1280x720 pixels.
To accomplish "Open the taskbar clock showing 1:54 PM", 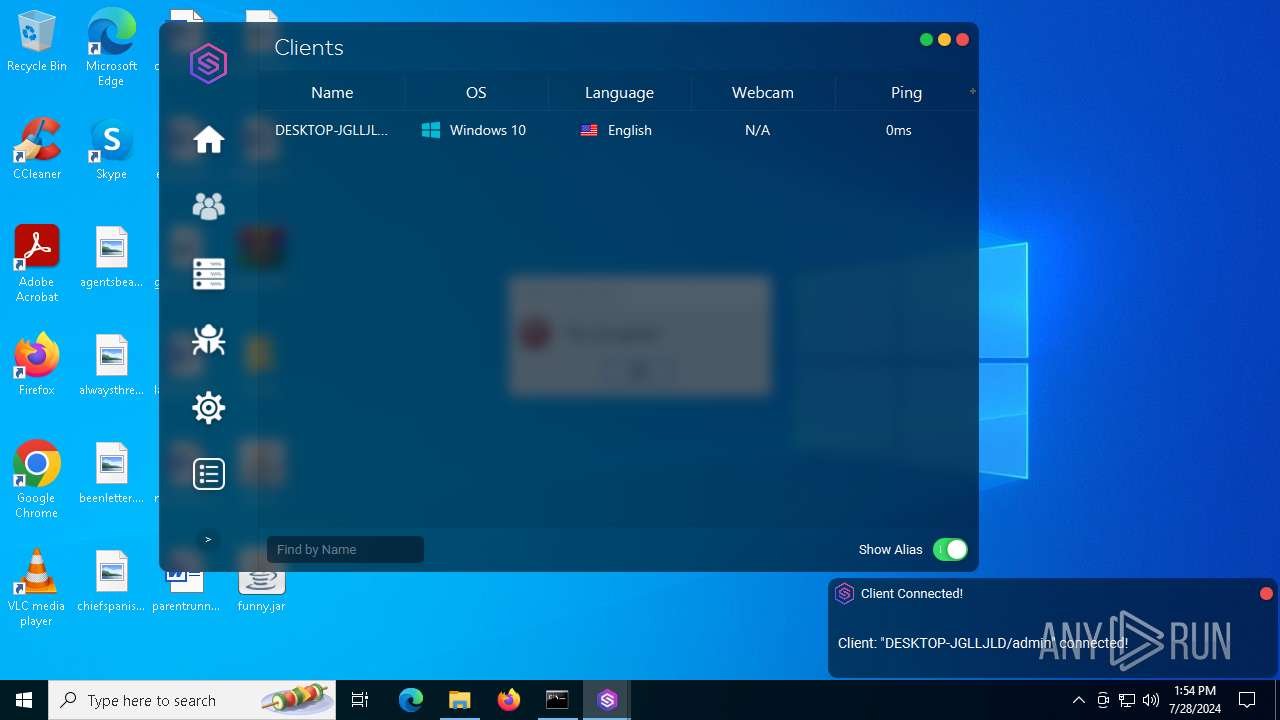I will (x=1195, y=700).
